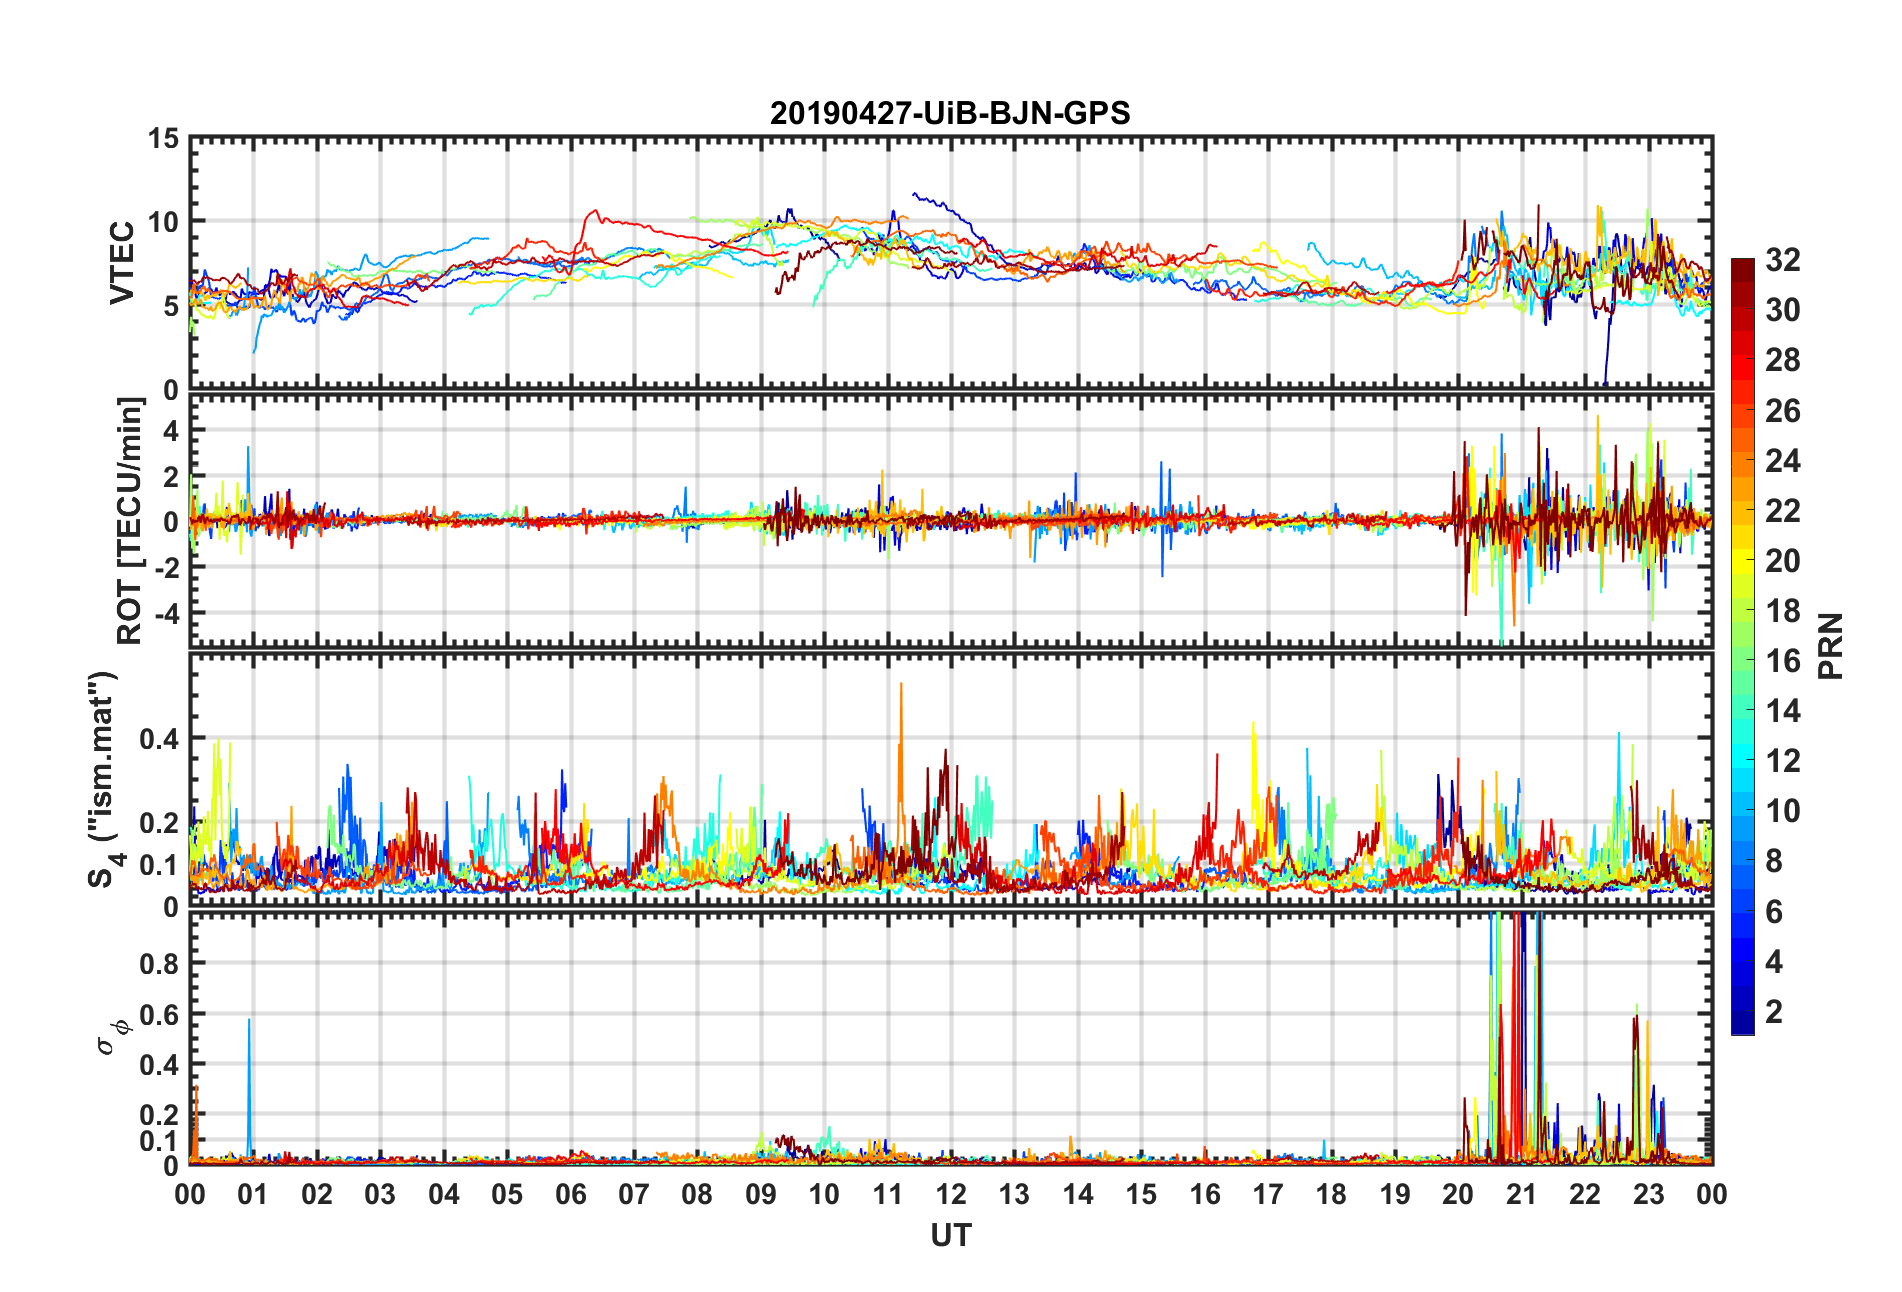Click the S4 ("ism.mat") axis label
This screenshot has height=1292, width=1902.
pyautogui.click(x=103, y=779)
